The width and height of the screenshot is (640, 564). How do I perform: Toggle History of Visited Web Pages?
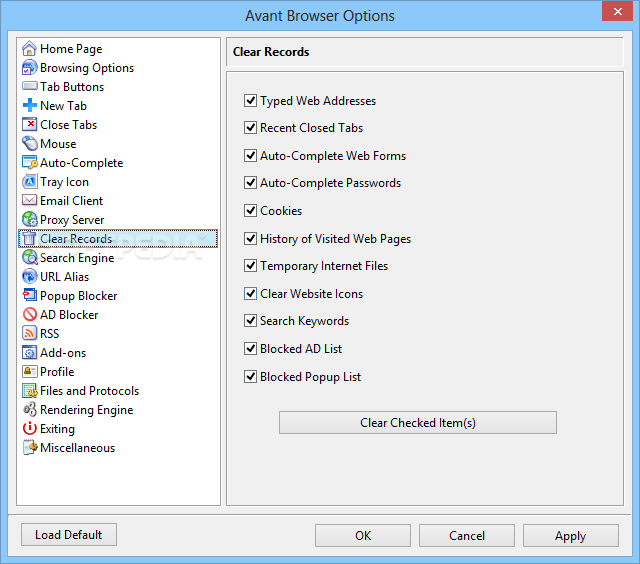tap(250, 238)
